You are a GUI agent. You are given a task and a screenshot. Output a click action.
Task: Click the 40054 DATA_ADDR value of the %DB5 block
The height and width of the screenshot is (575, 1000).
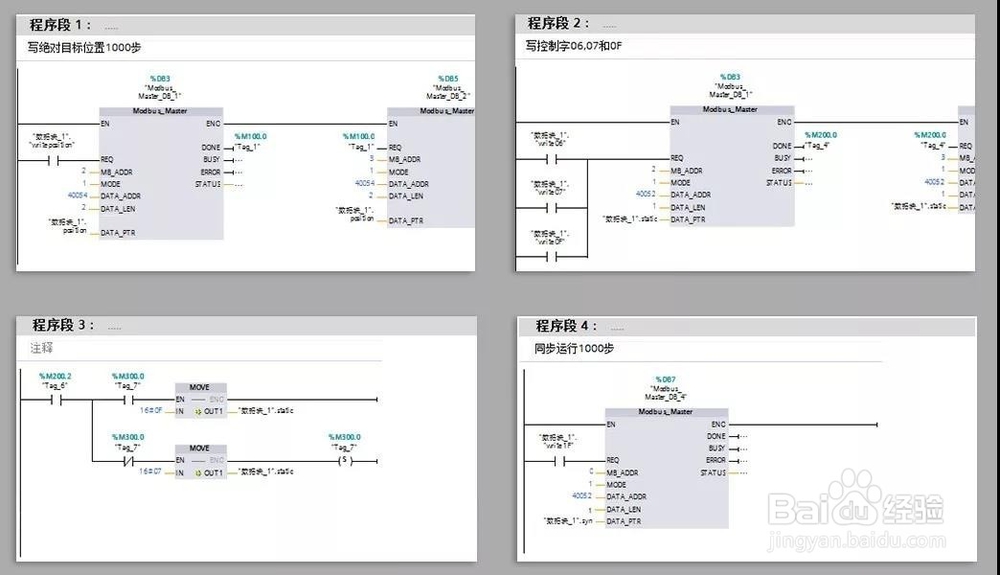[x=365, y=184]
